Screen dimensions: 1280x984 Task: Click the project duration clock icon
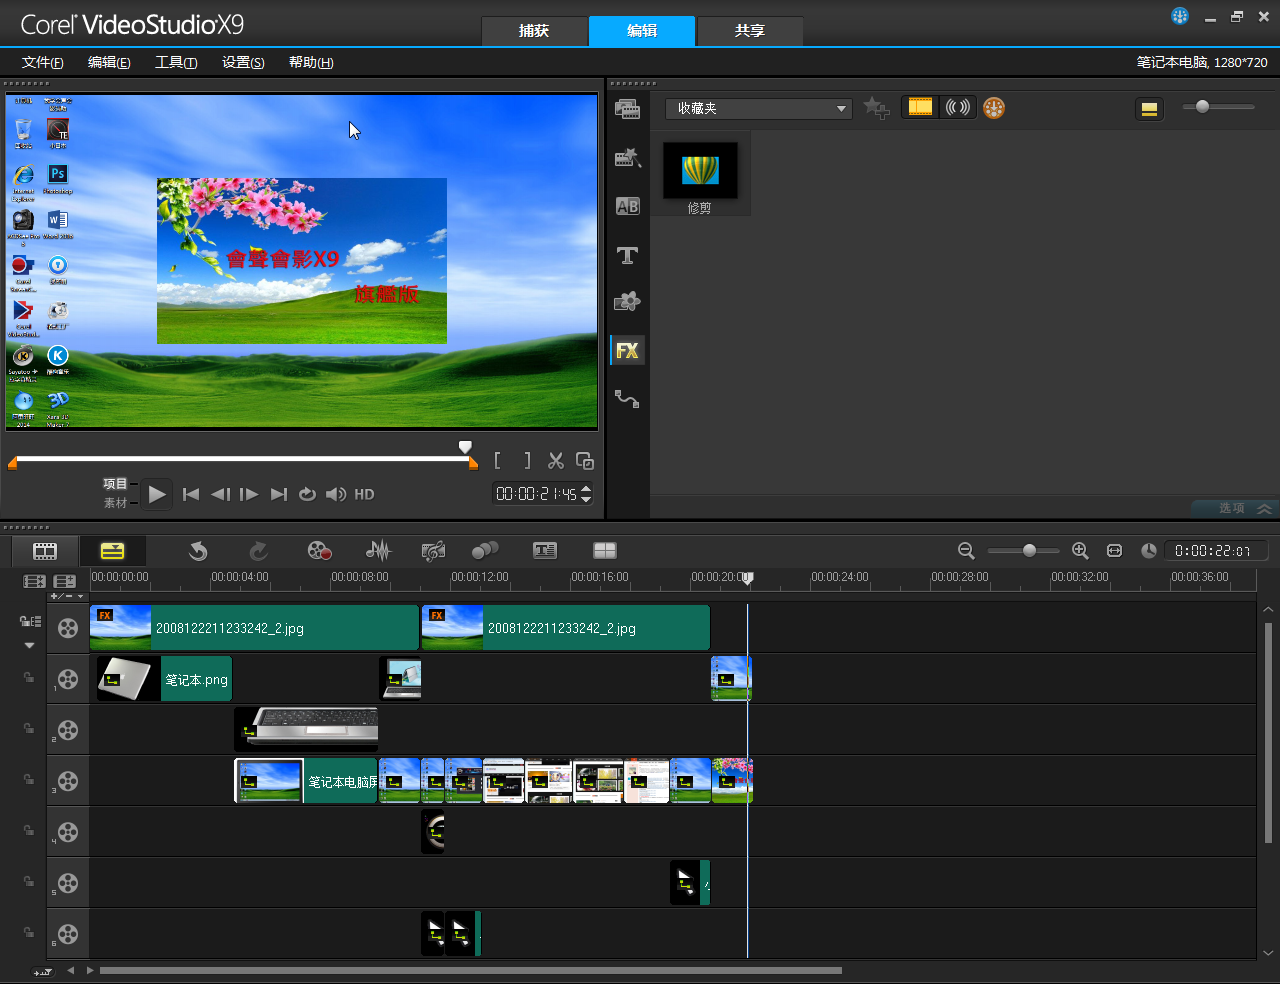click(1149, 551)
